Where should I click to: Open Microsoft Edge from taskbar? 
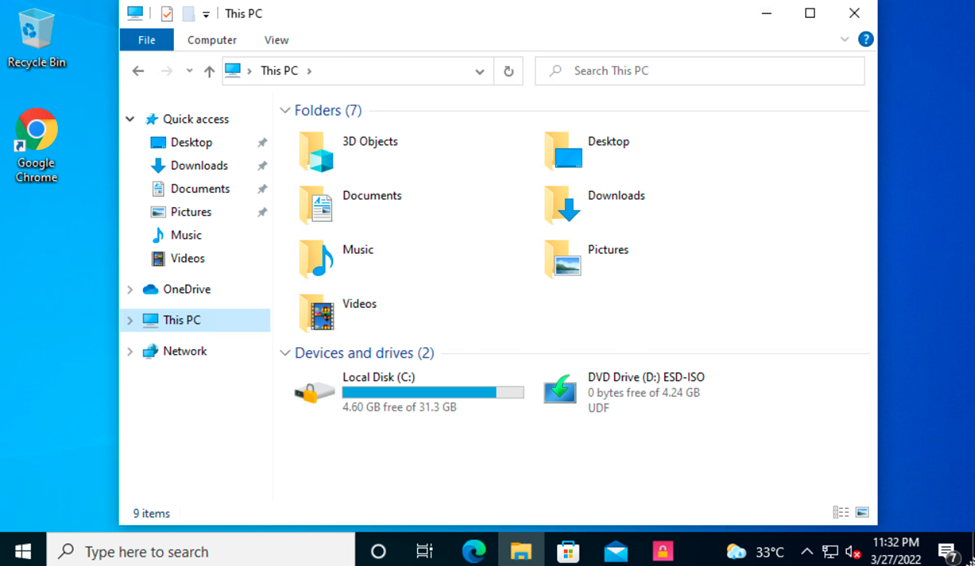(x=474, y=551)
